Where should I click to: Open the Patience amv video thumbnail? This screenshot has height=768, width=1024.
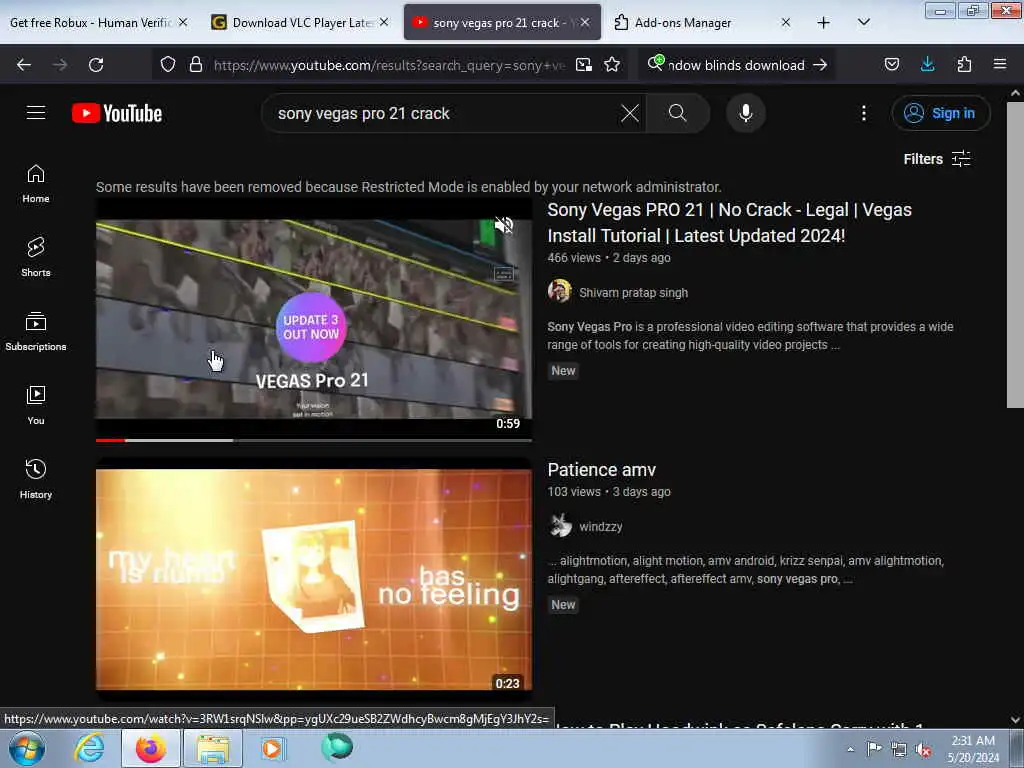coord(313,579)
